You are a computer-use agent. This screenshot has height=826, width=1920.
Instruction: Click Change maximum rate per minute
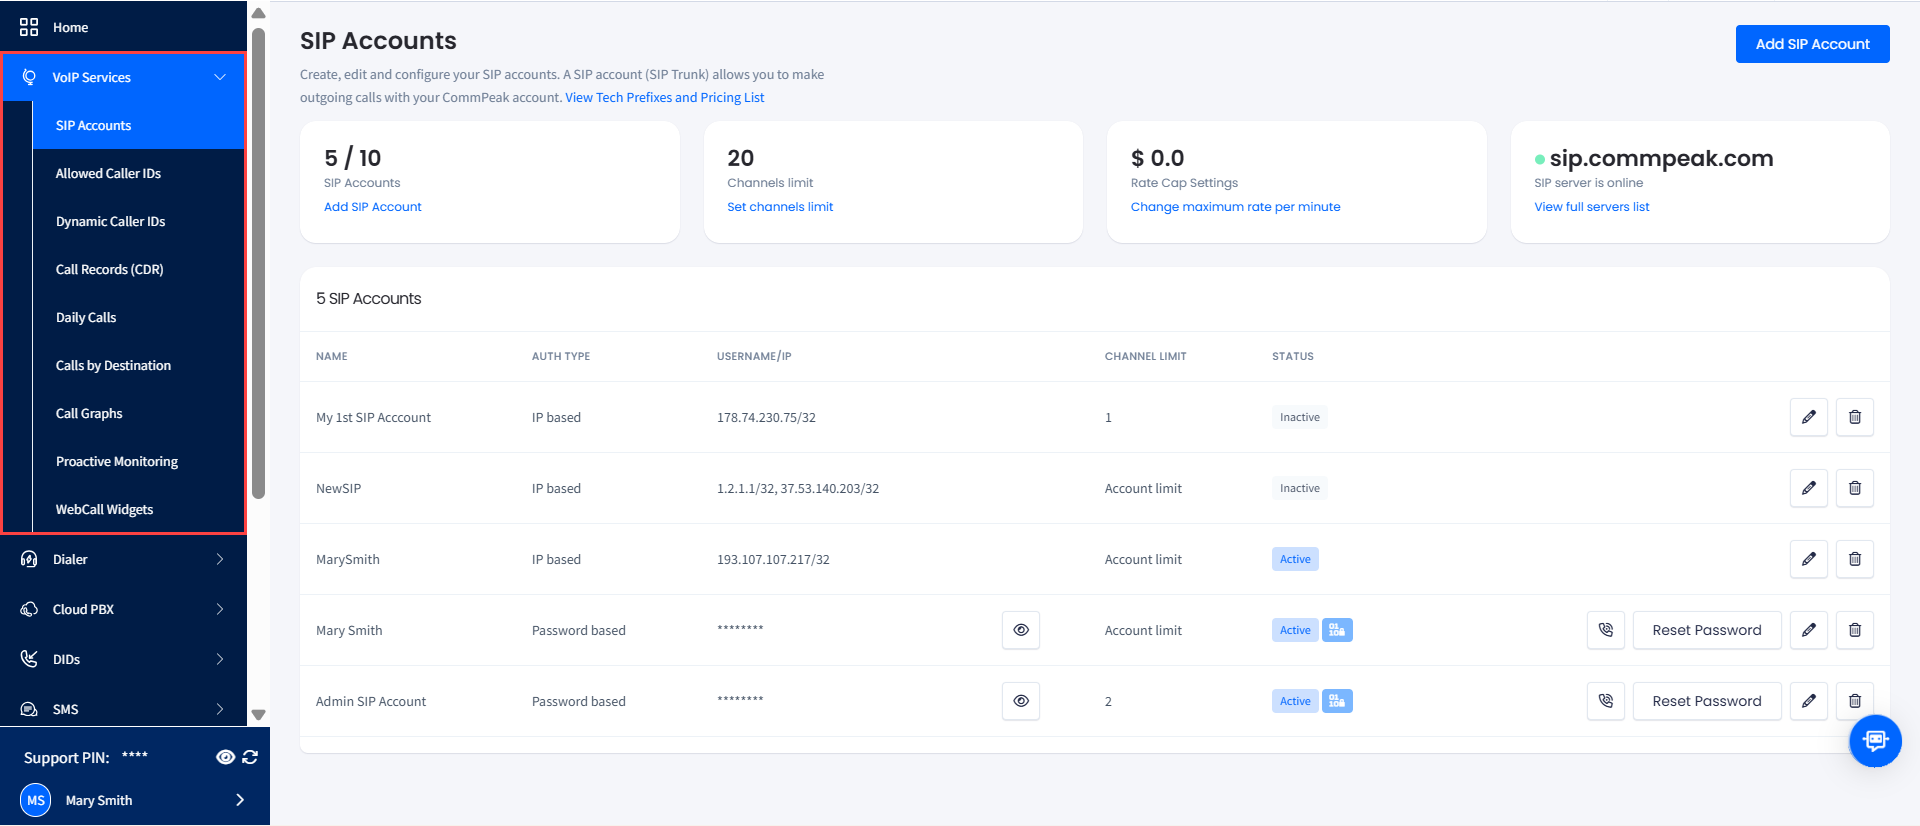click(x=1235, y=207)
